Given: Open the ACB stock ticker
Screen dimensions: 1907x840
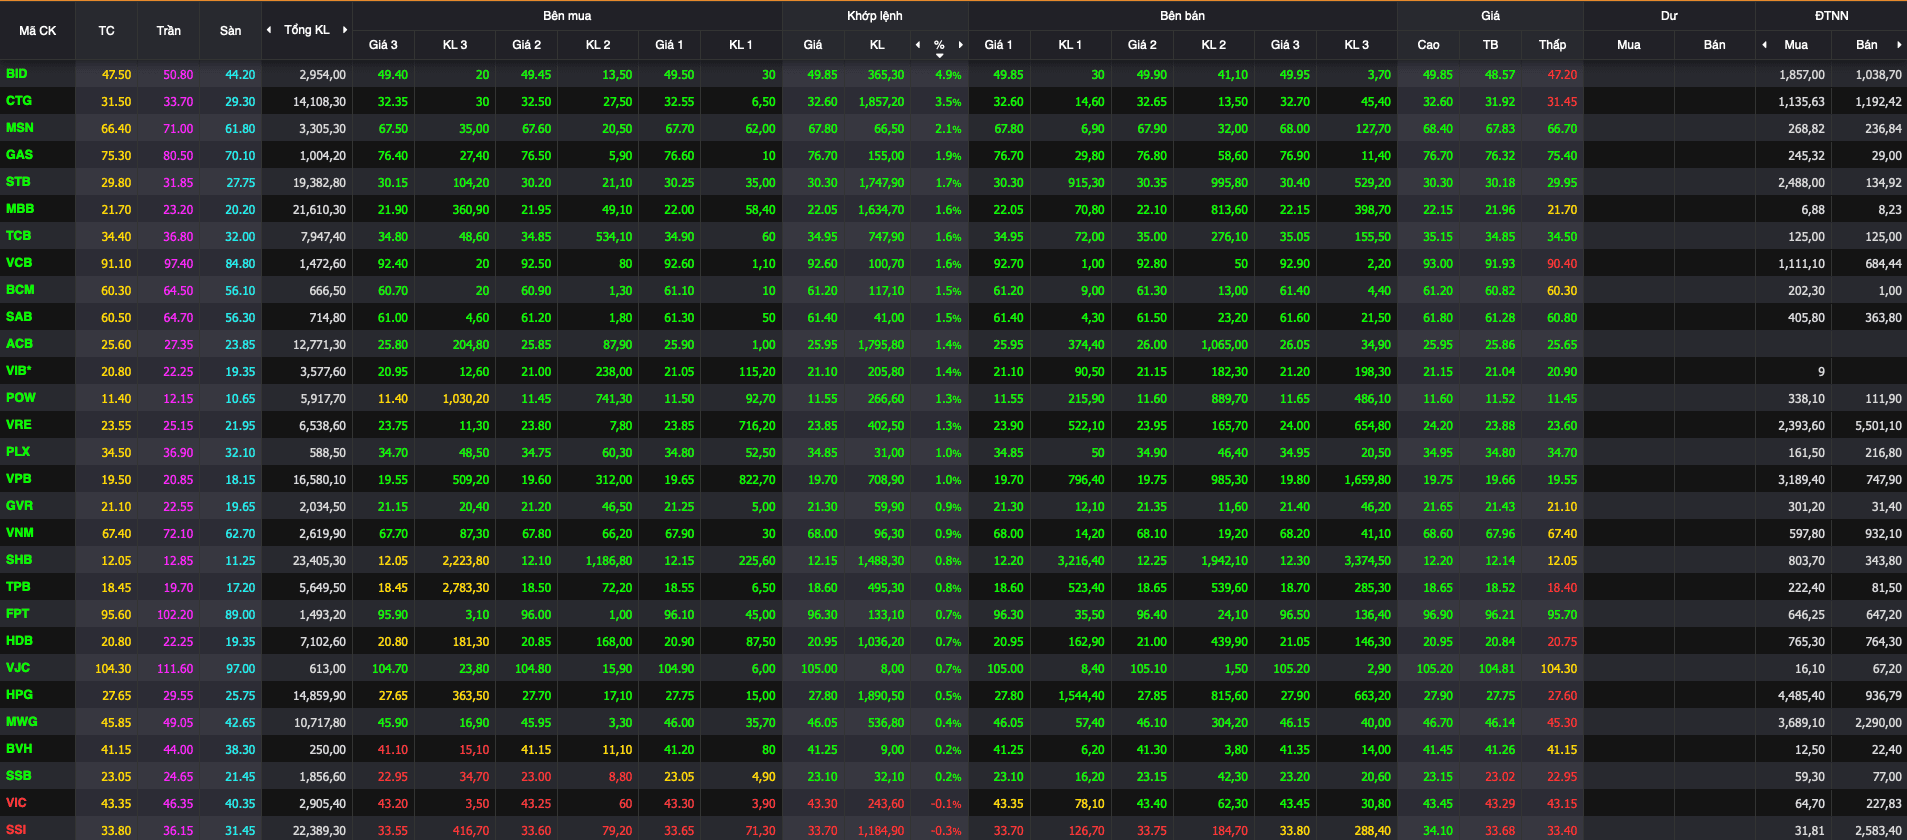Looking at the screenshot, I should [x=19, y=344].
